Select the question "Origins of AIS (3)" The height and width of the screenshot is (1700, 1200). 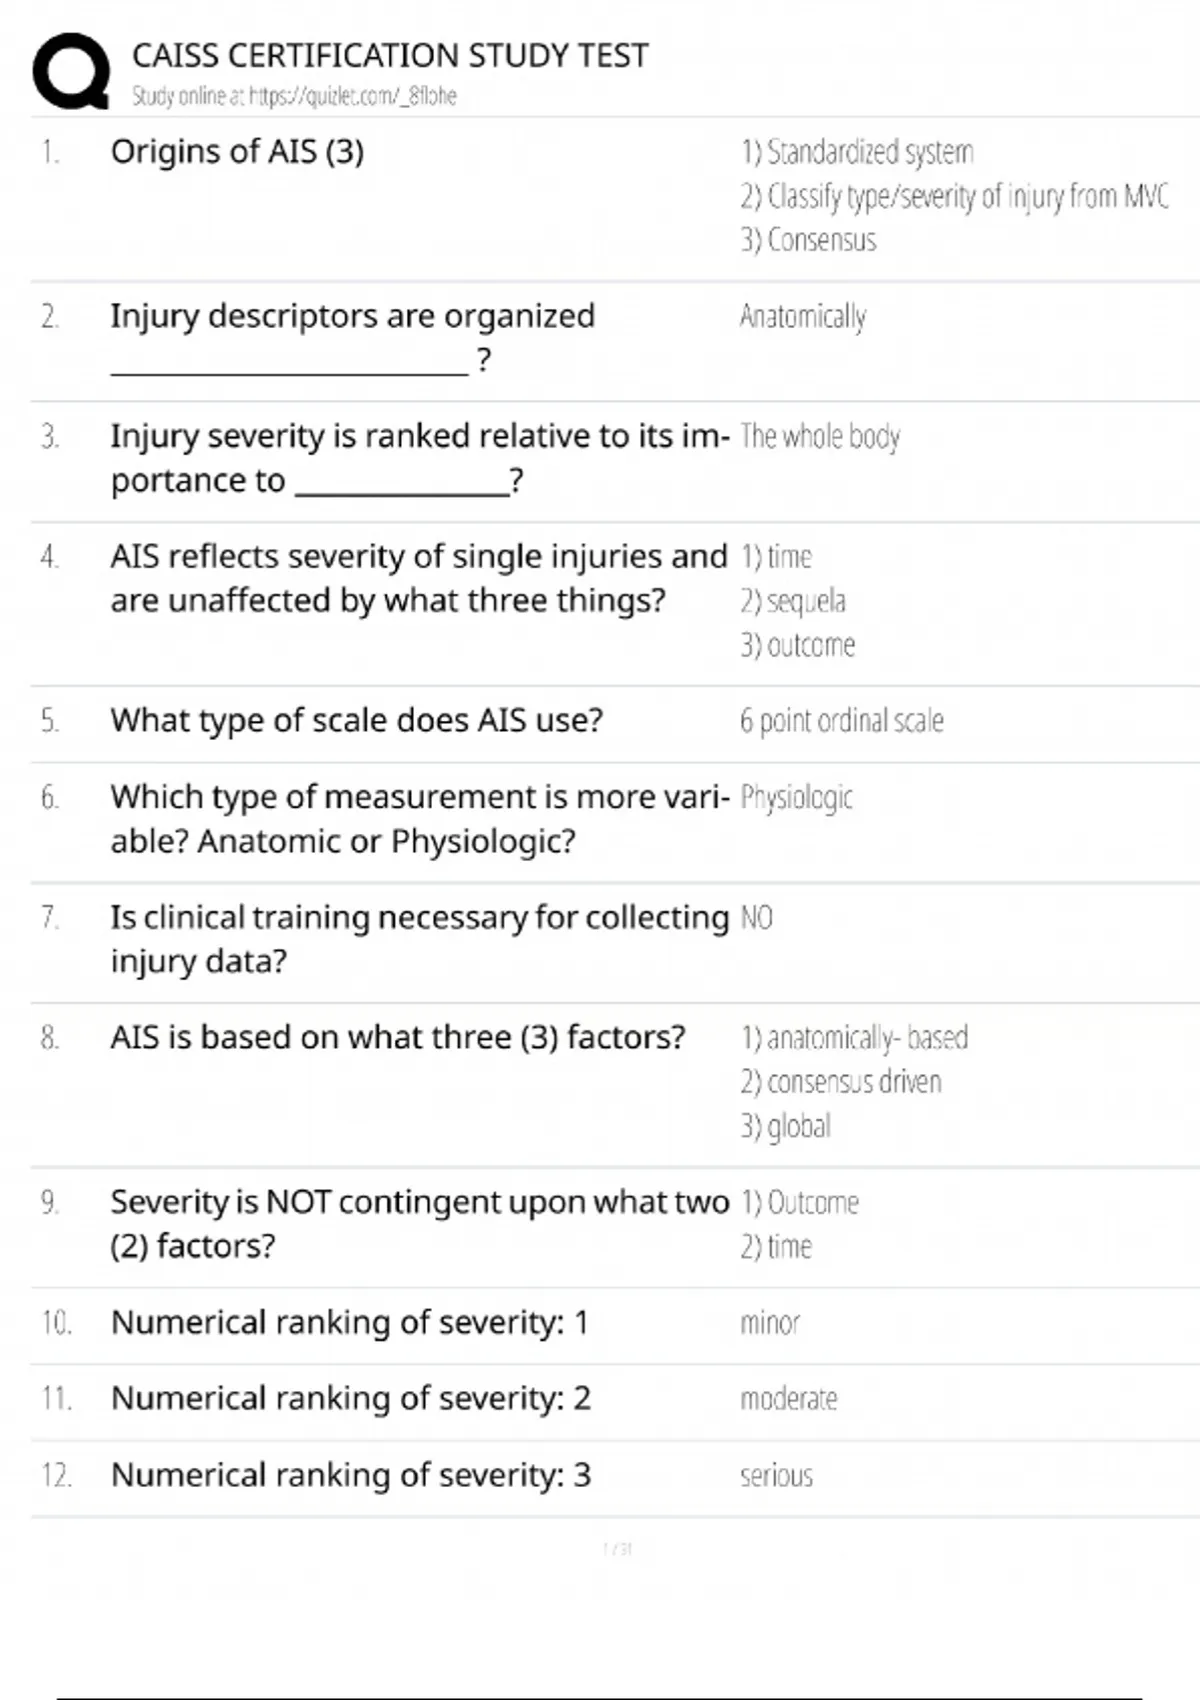tap(237, 152)
